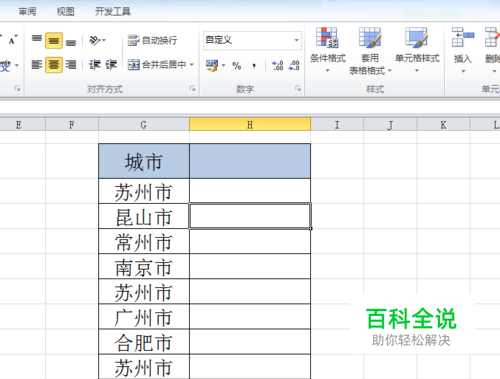The width and height of the screenshot is (500, 379).
Task: Open the 开发工具 tab
Action: click(113, 12)
